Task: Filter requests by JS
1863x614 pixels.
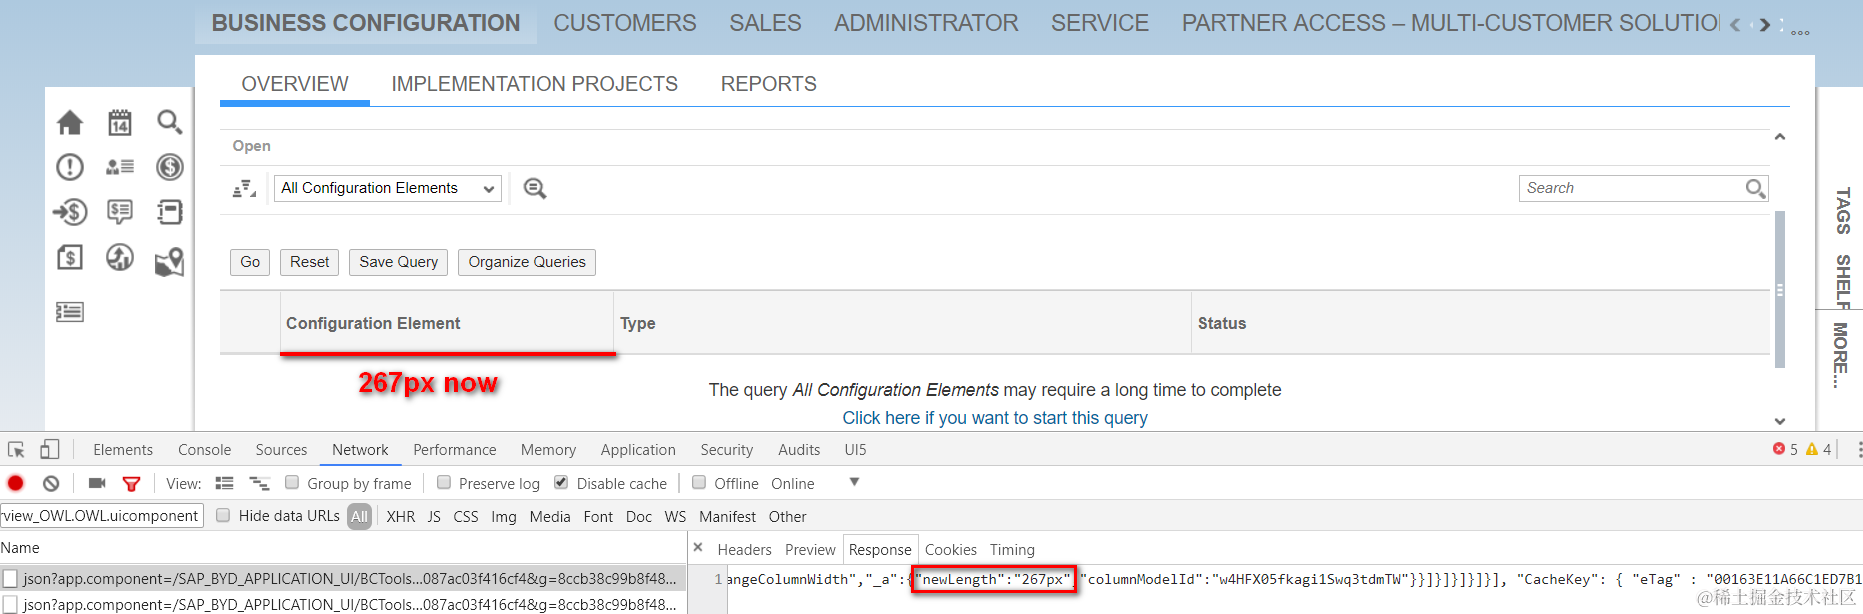Action: [434, 517]
